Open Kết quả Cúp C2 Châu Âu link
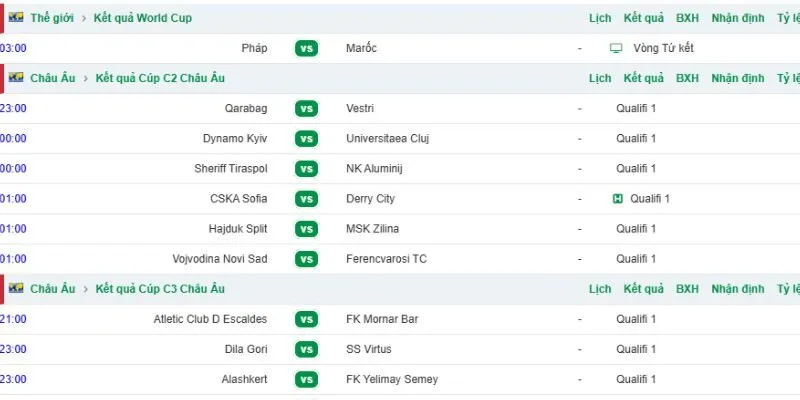800x400 pixels. click(160, 78)
